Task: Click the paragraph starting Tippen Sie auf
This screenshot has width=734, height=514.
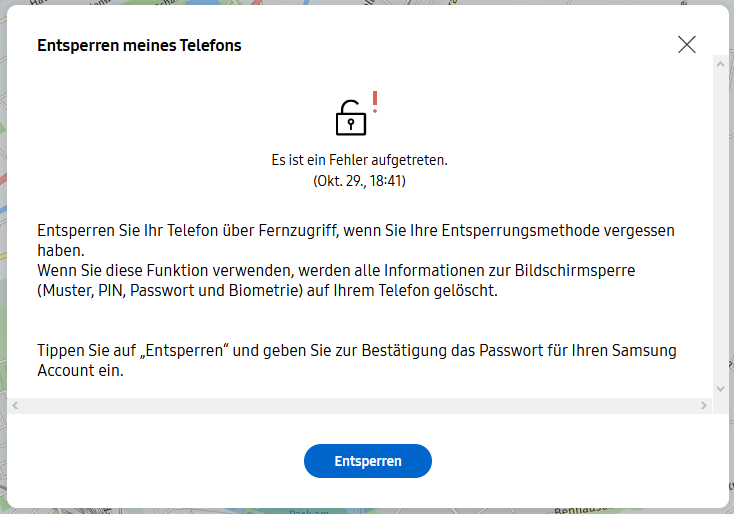Action: (x=357, y=360)
